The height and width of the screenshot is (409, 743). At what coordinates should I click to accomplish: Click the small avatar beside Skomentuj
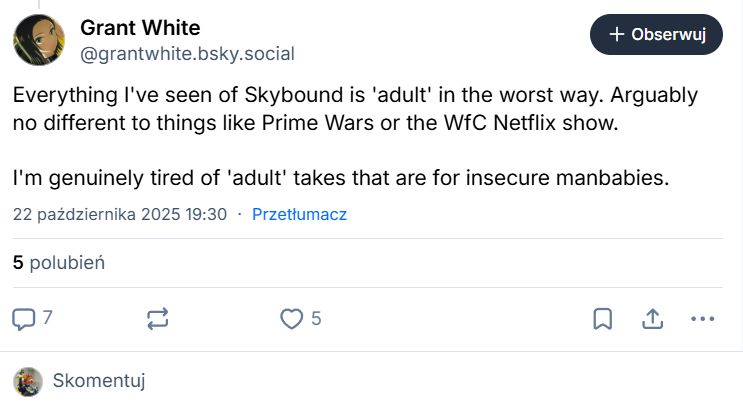point(28,381)
